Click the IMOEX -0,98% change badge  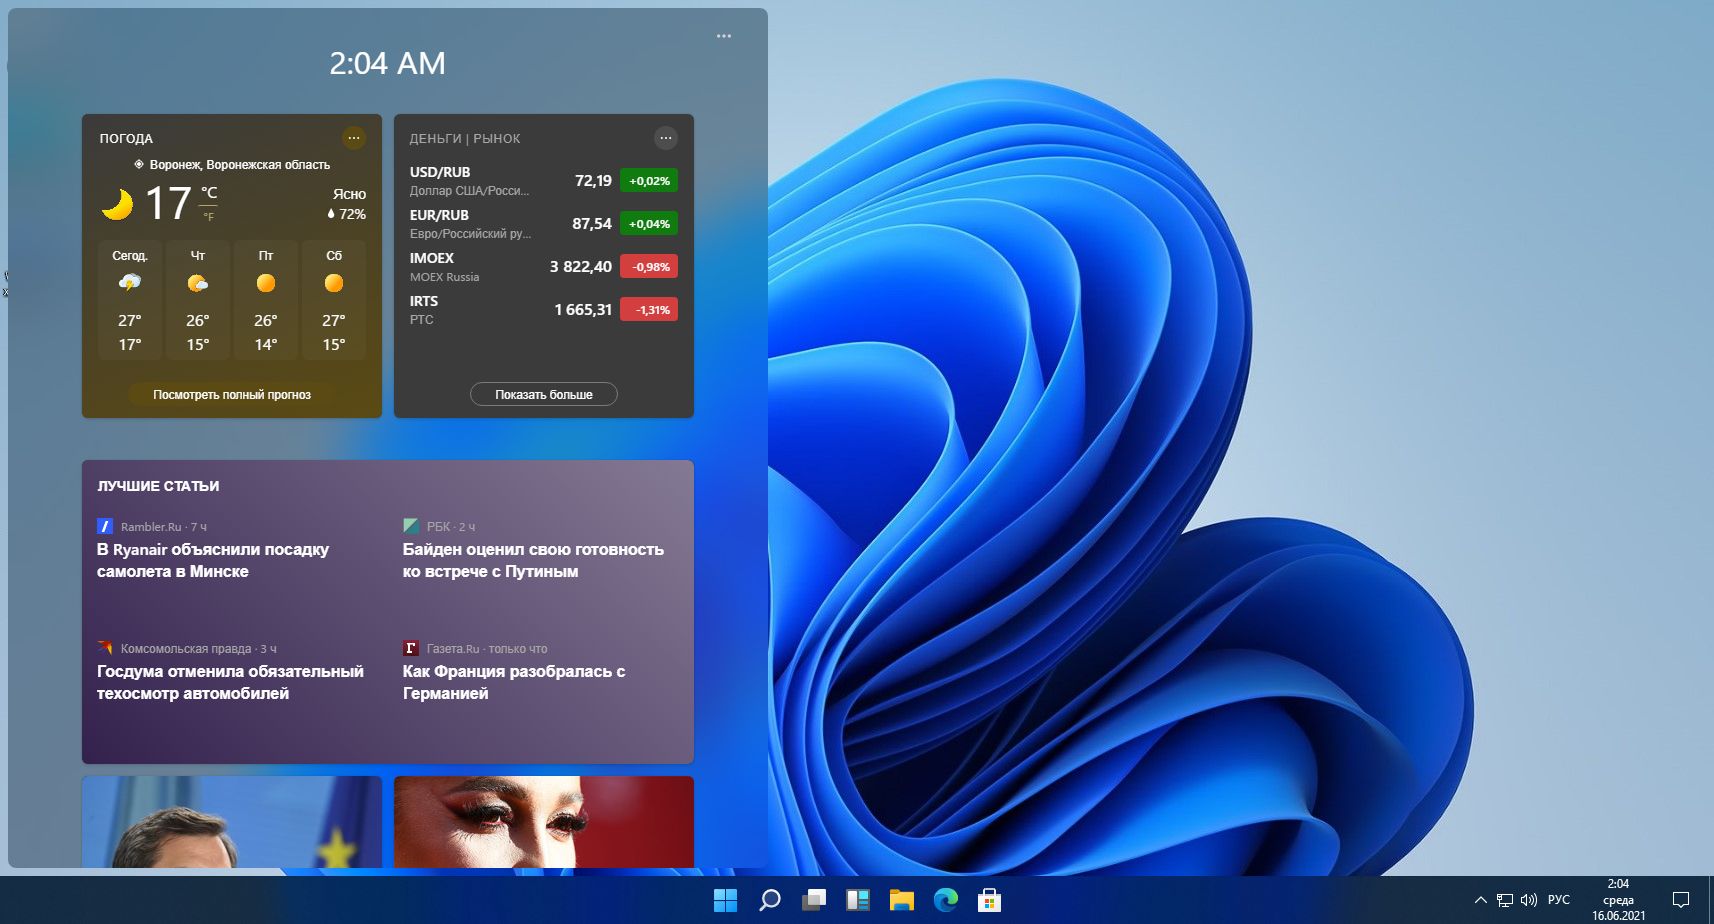649,267
